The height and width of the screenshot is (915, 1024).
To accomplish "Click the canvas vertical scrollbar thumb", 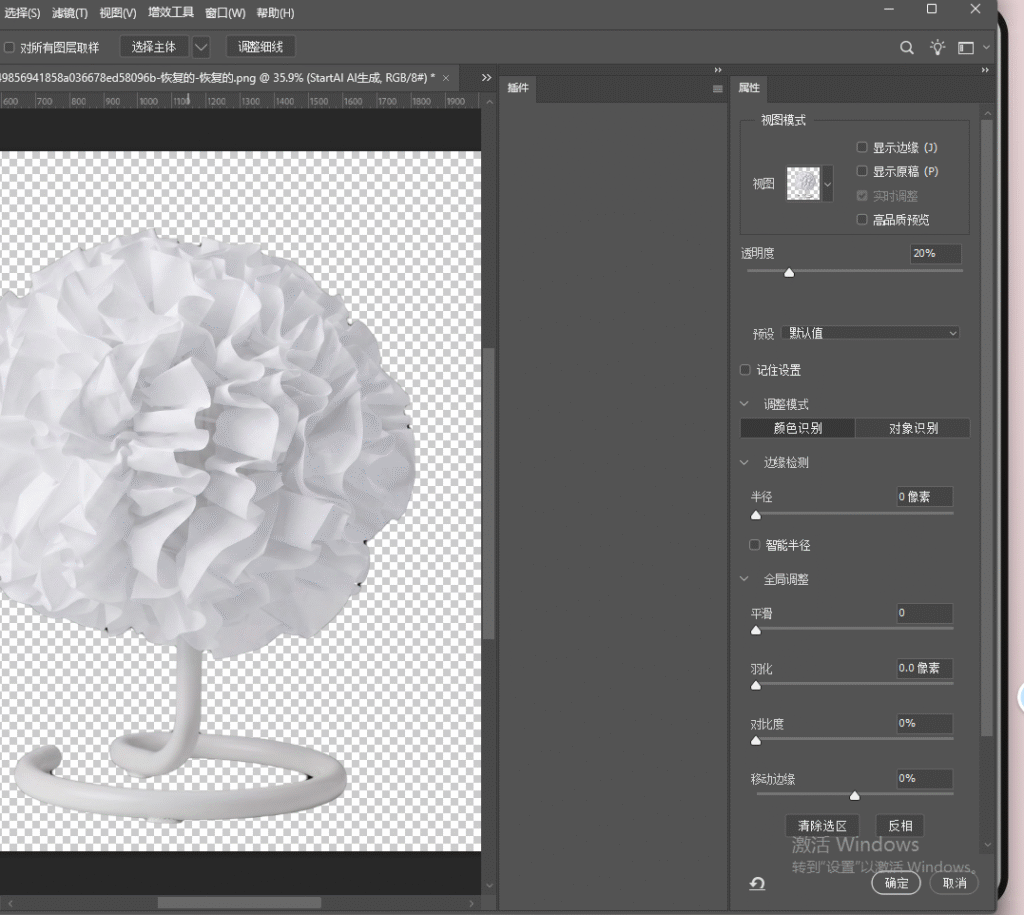I will 489,493.
